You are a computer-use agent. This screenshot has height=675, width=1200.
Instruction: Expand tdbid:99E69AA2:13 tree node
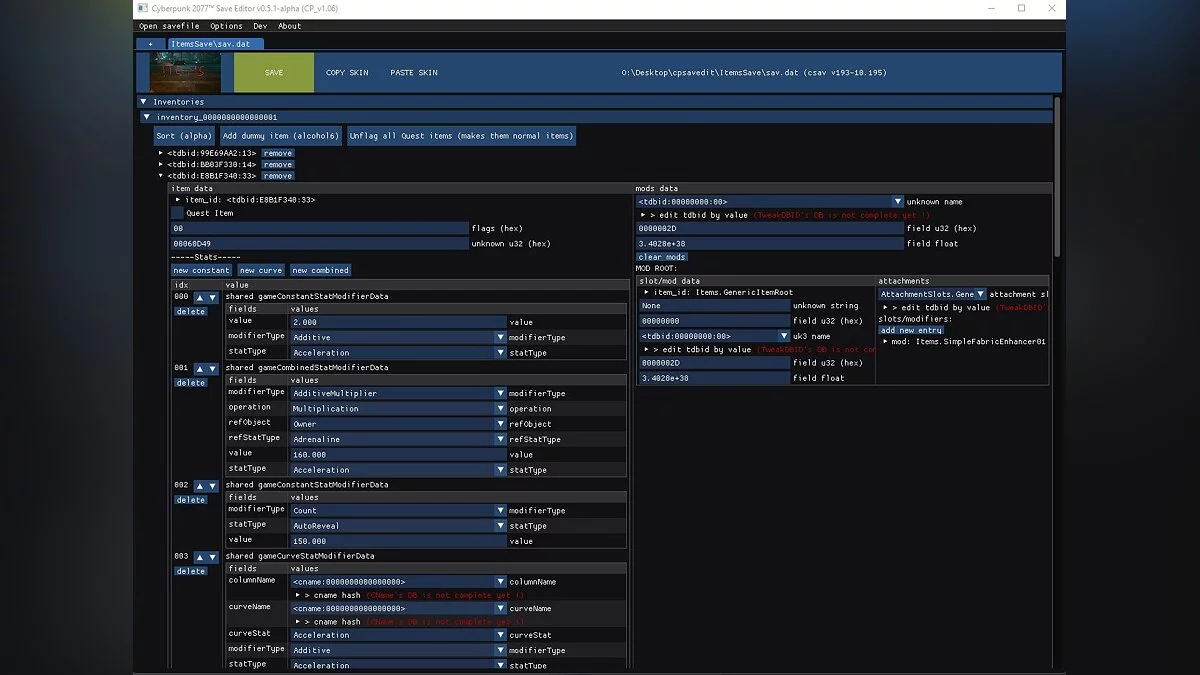[161, 153]
